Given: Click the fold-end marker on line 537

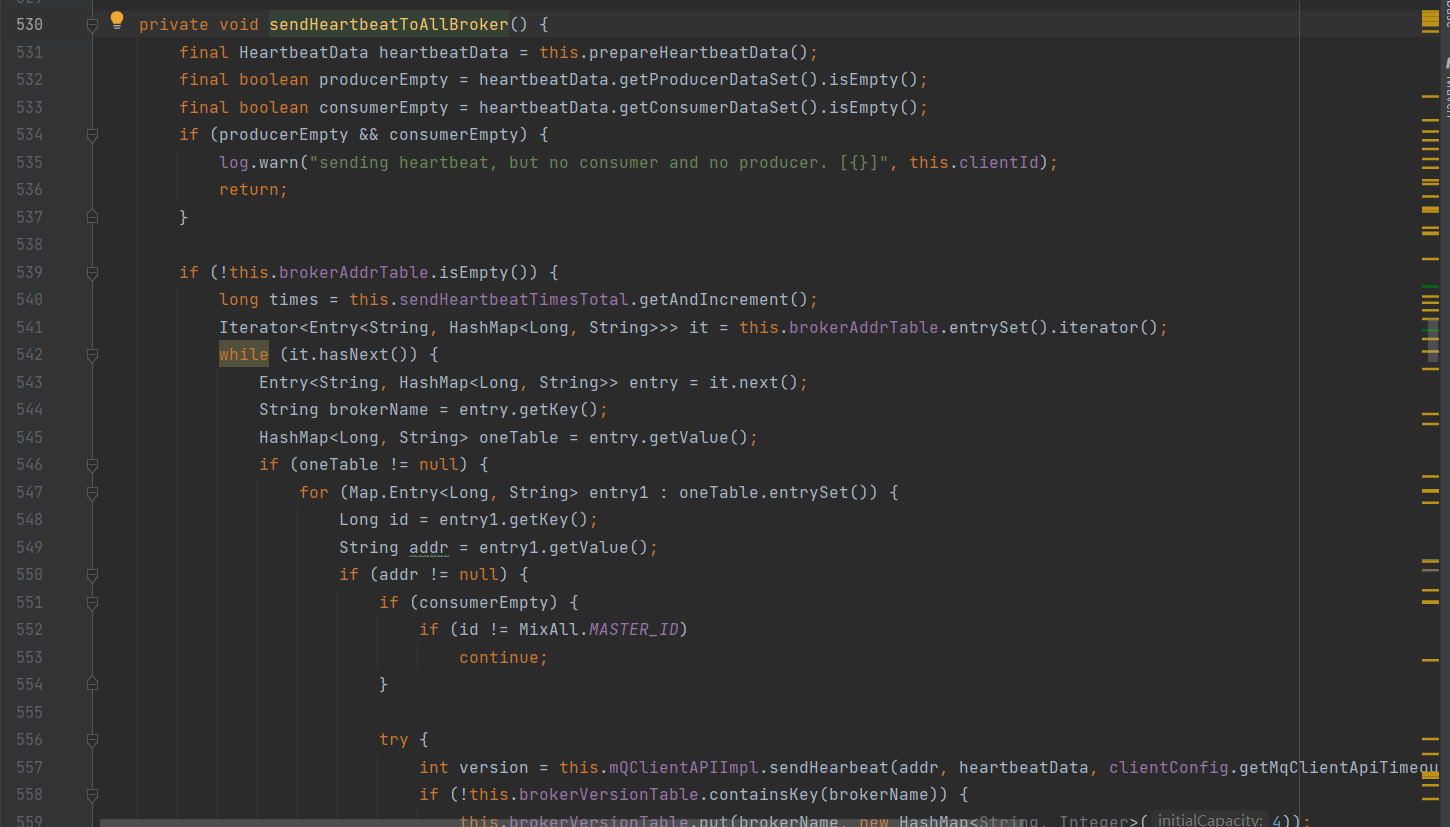Looking at the screenshot, I should (92, 217).
